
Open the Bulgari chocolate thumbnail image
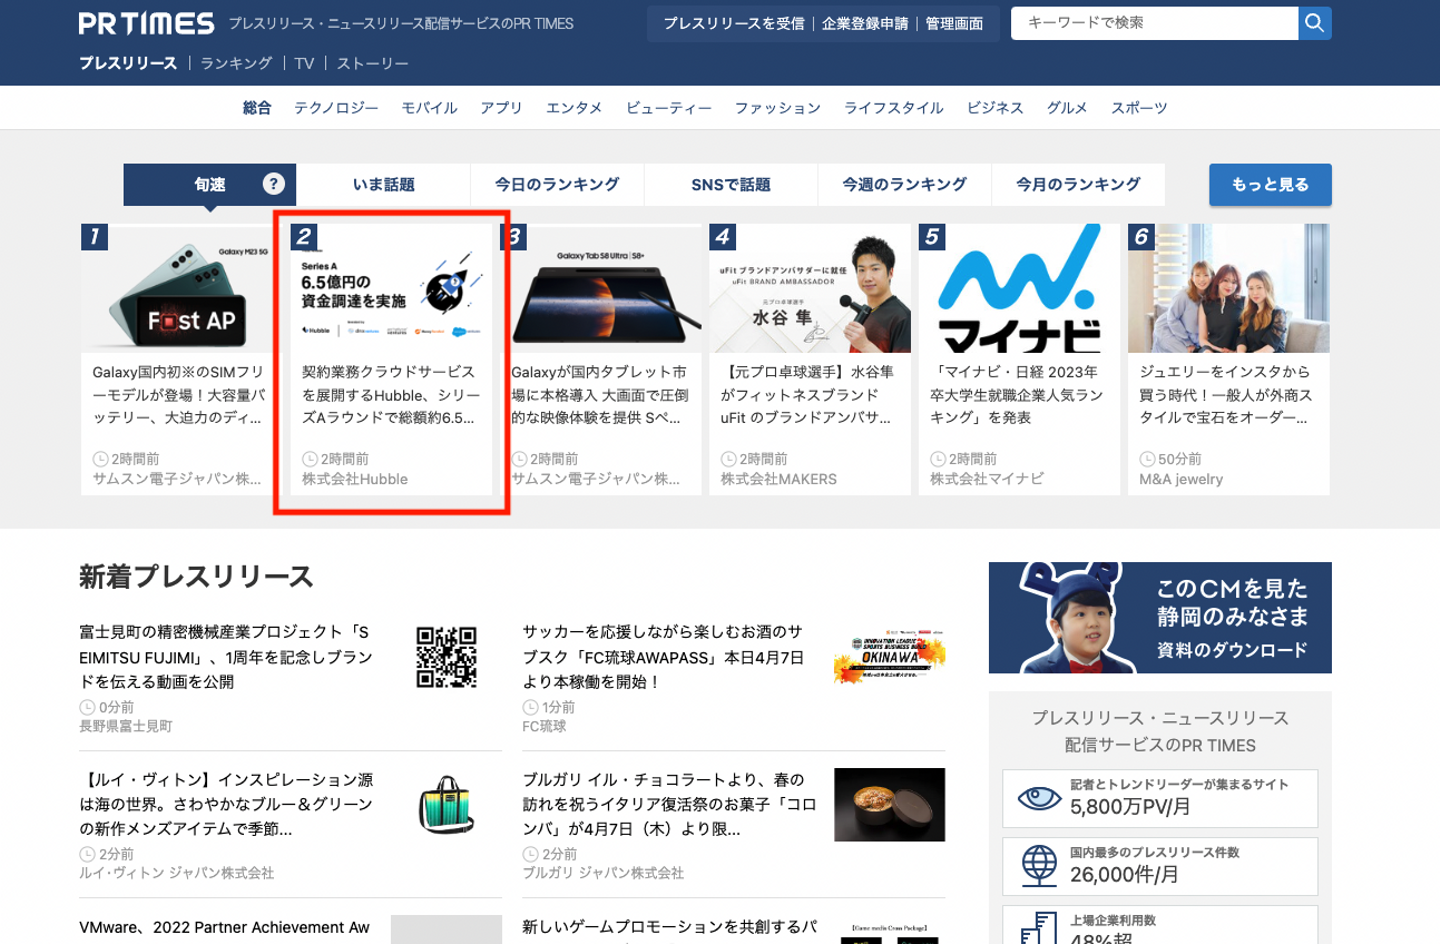(889, 804)
